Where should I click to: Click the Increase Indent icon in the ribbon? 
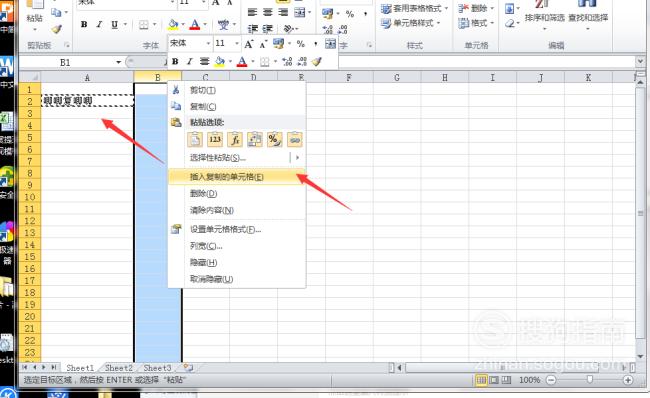tap(268, 29)
